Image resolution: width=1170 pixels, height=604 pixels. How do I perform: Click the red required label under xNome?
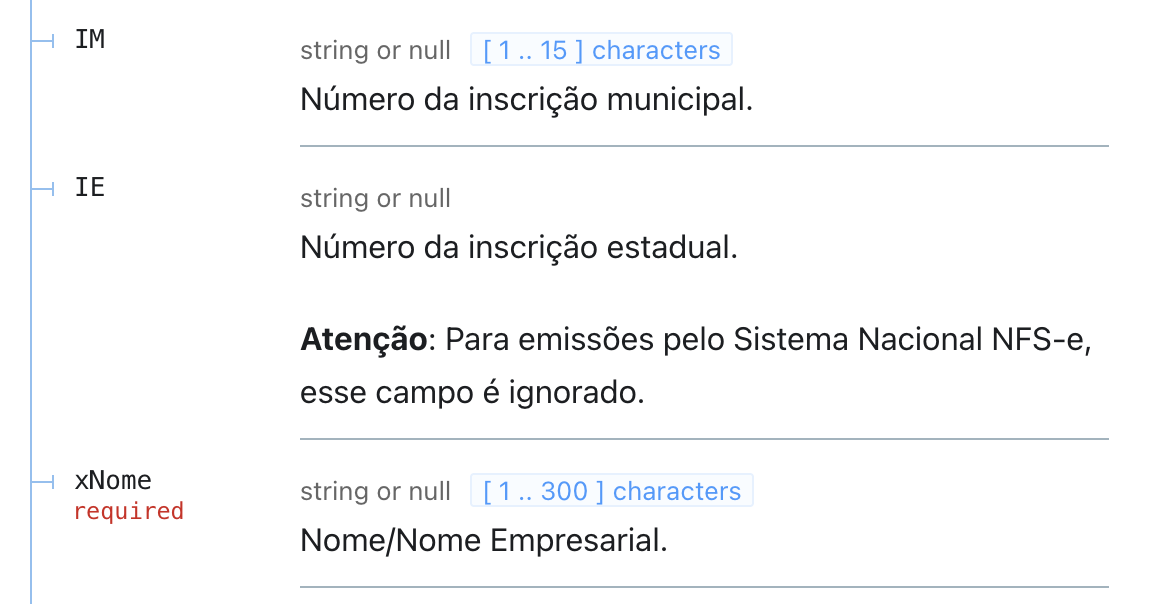pyautogui.click(x=128, y=511)
